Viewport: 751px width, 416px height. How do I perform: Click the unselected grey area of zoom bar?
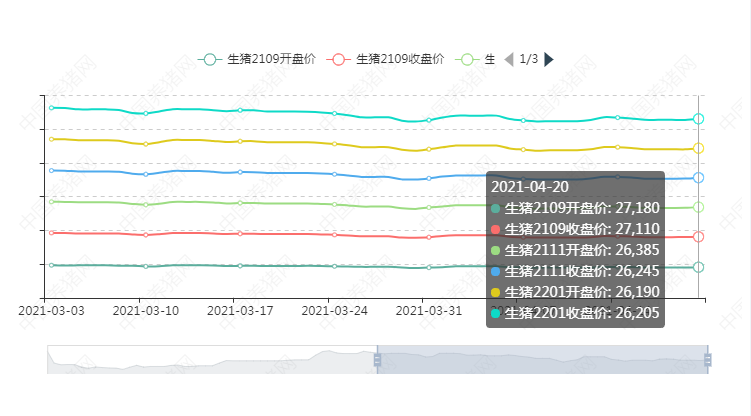pos(210,359)
